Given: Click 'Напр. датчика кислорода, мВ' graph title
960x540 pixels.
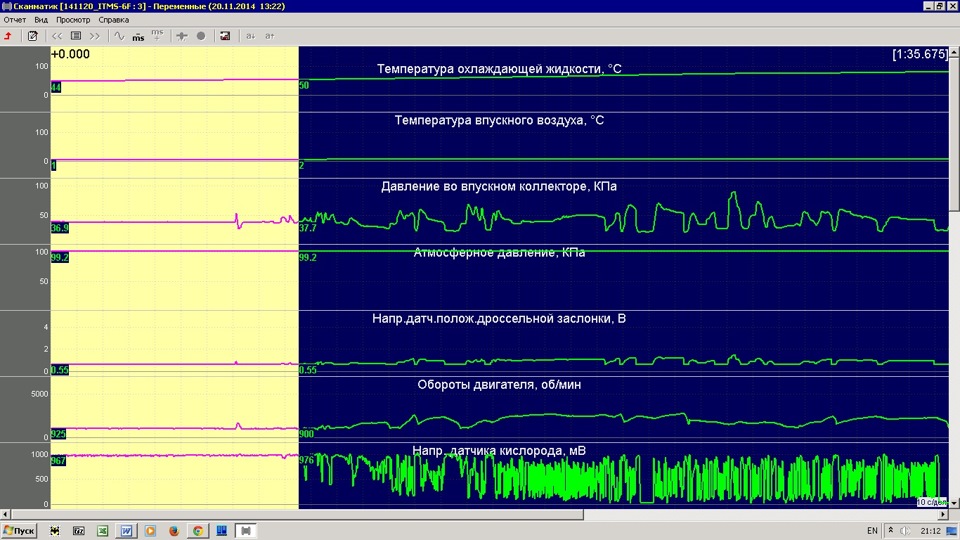Looking at the screenshot, I should click(x=499, y=451).
